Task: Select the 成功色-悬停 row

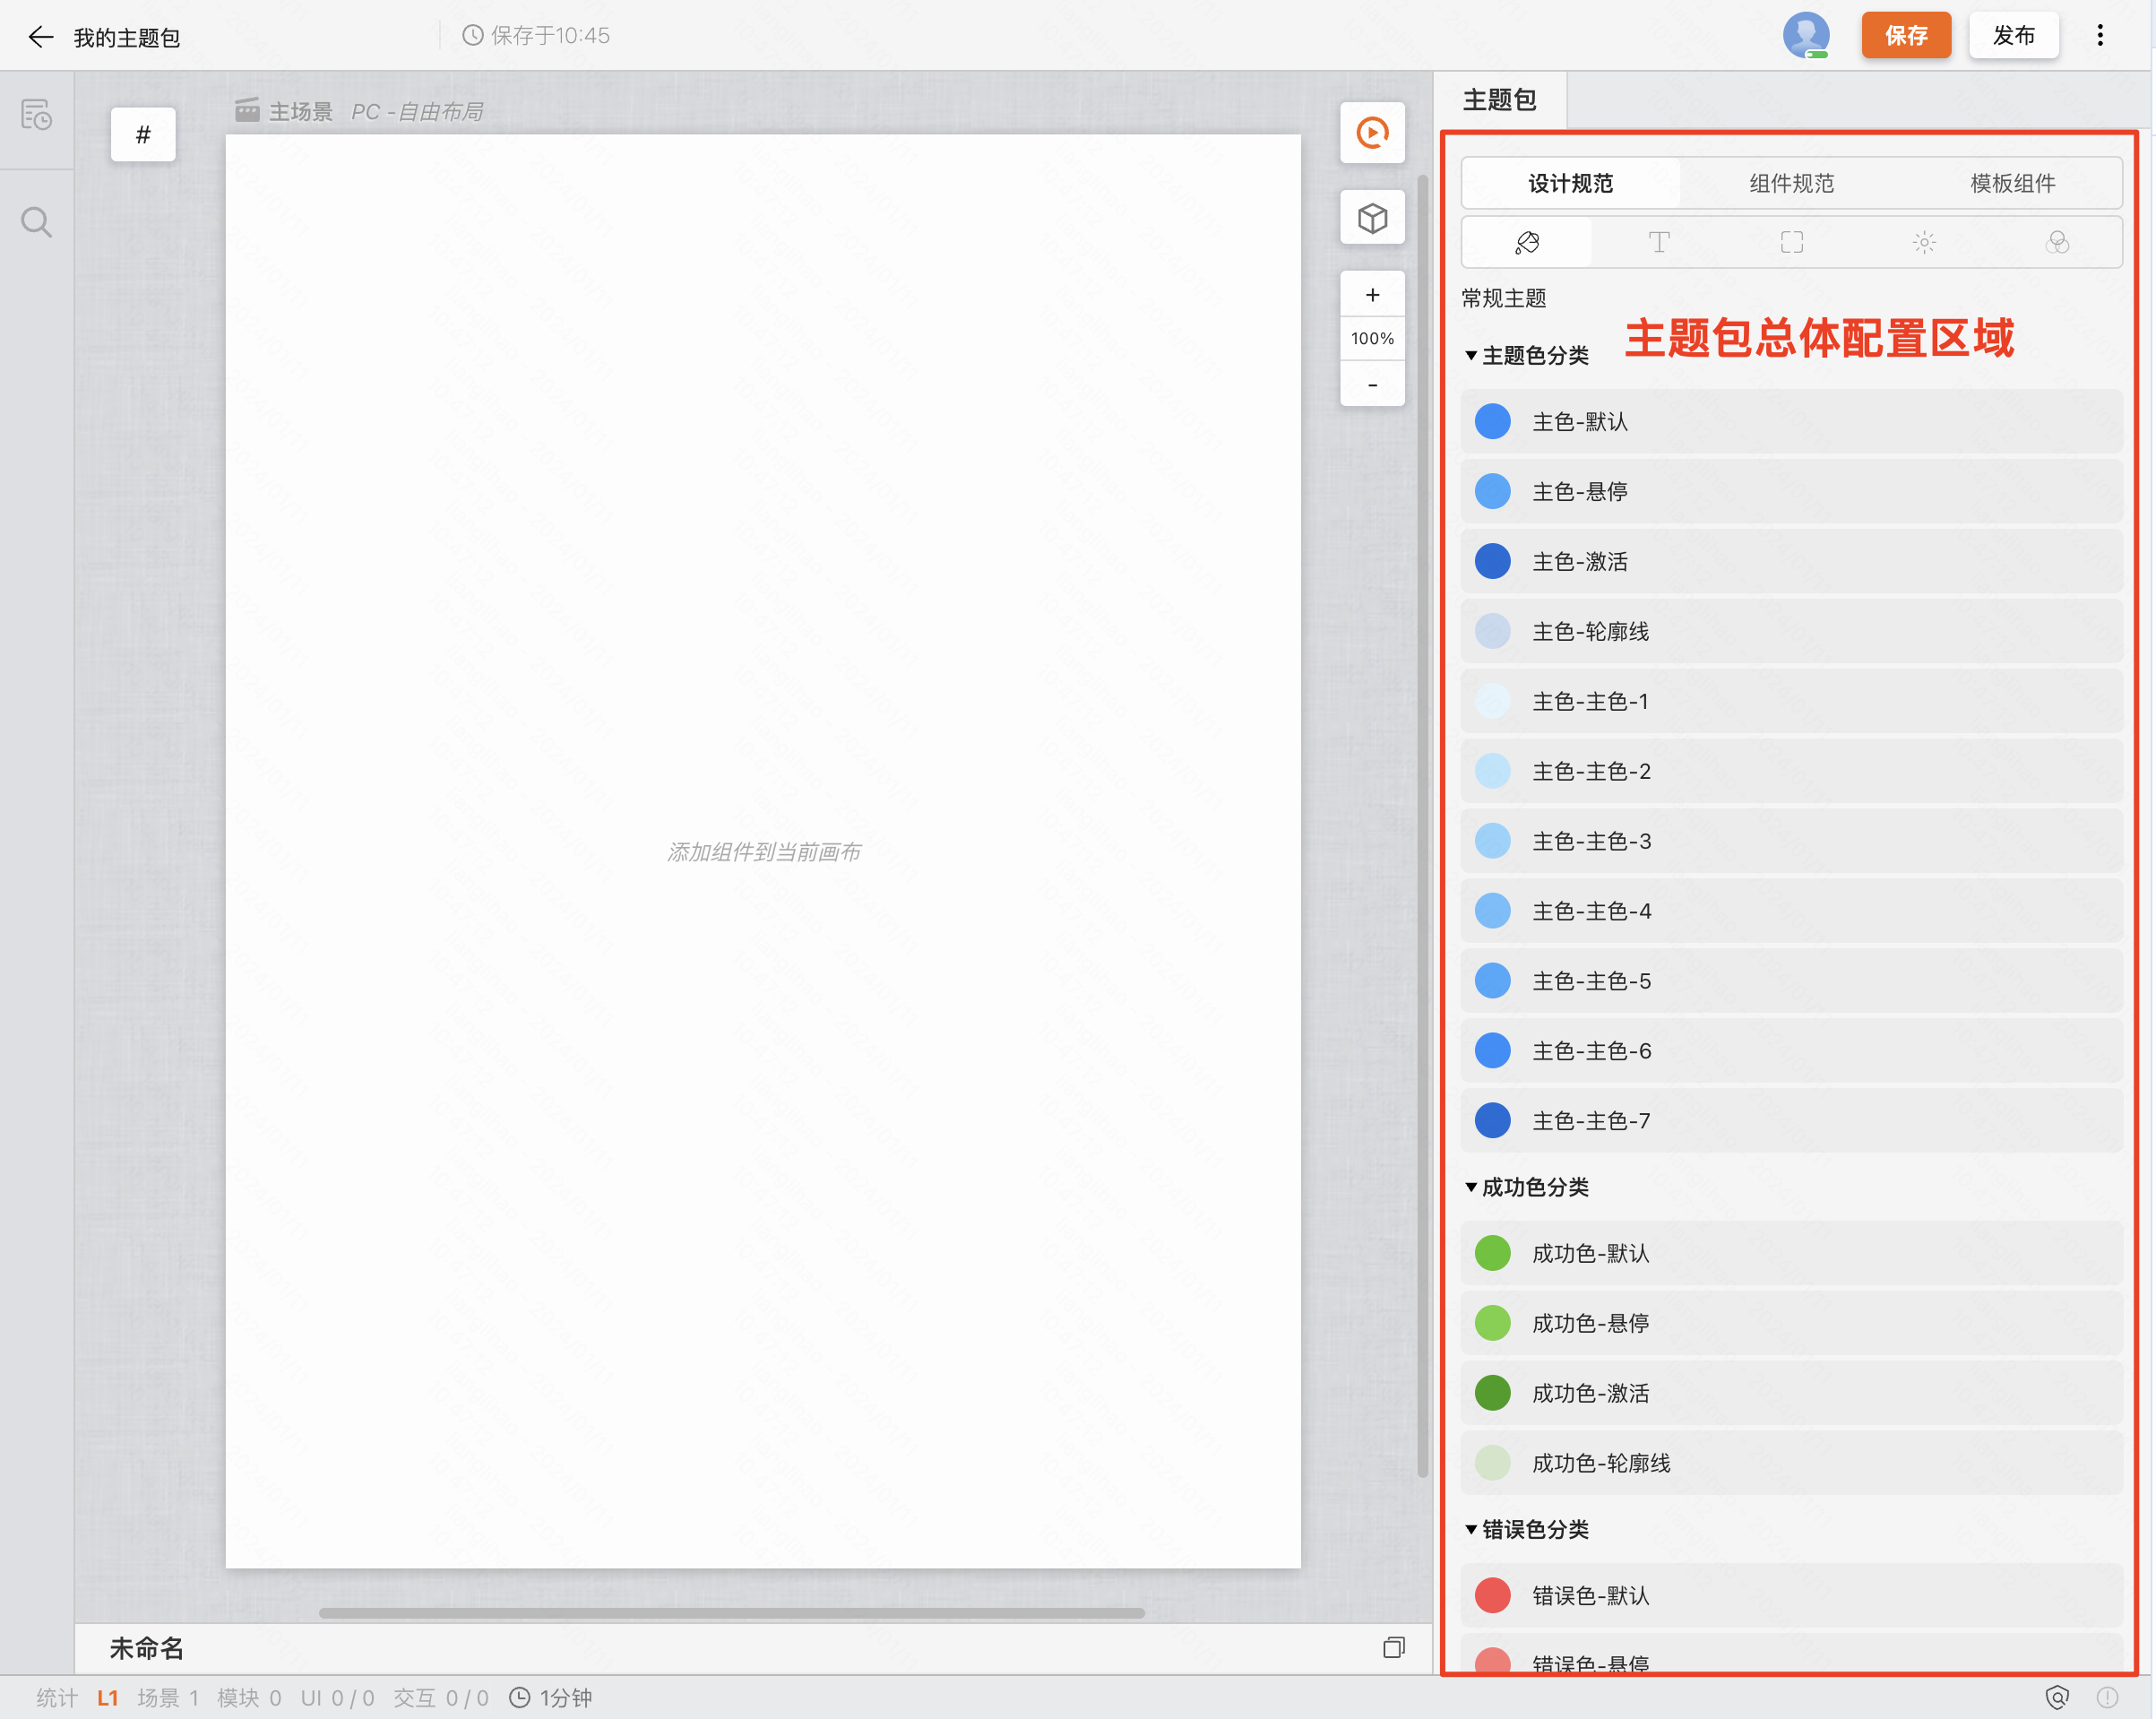Action: 1791,1324
